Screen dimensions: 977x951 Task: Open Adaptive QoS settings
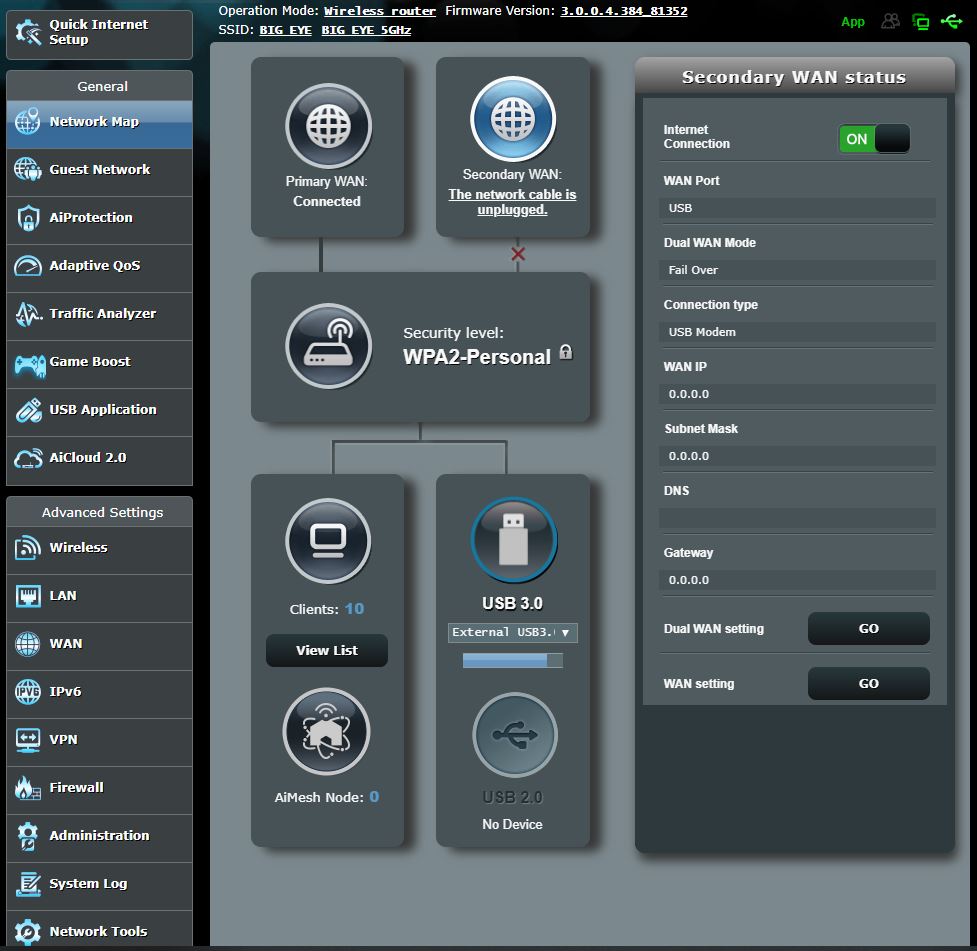coord(99,268)
